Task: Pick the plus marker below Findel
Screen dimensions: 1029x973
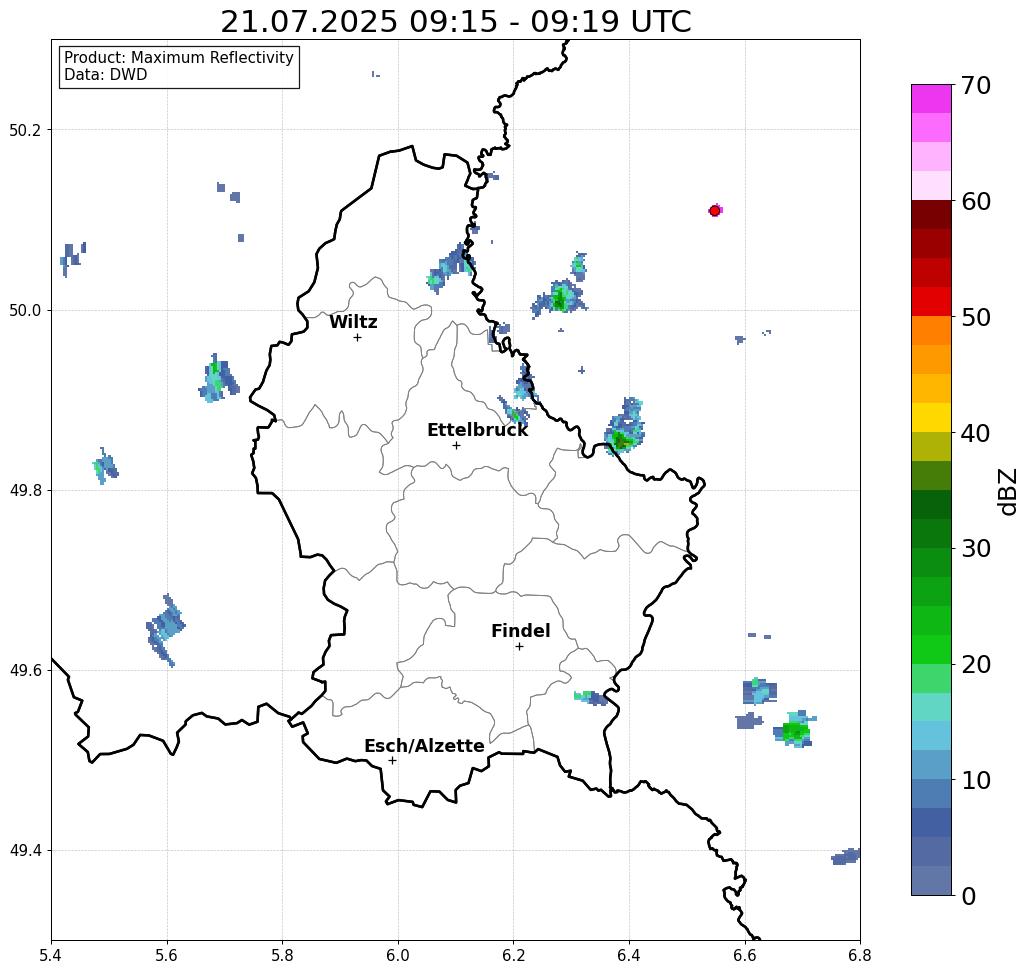Action: click(519, 646)
